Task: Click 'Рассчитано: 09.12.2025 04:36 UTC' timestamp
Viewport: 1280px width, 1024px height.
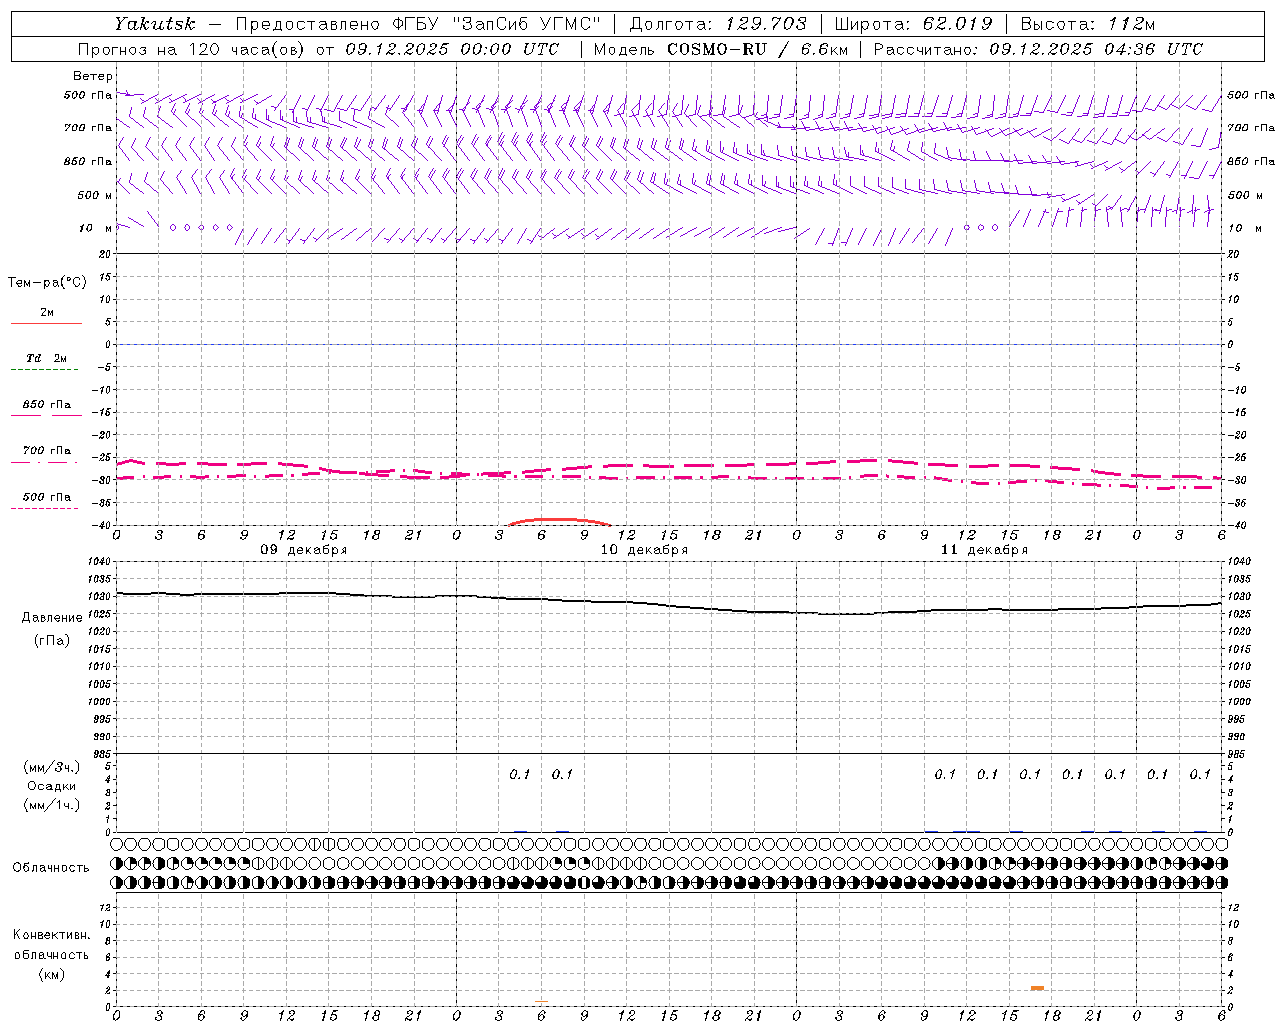Action: 1038,49
